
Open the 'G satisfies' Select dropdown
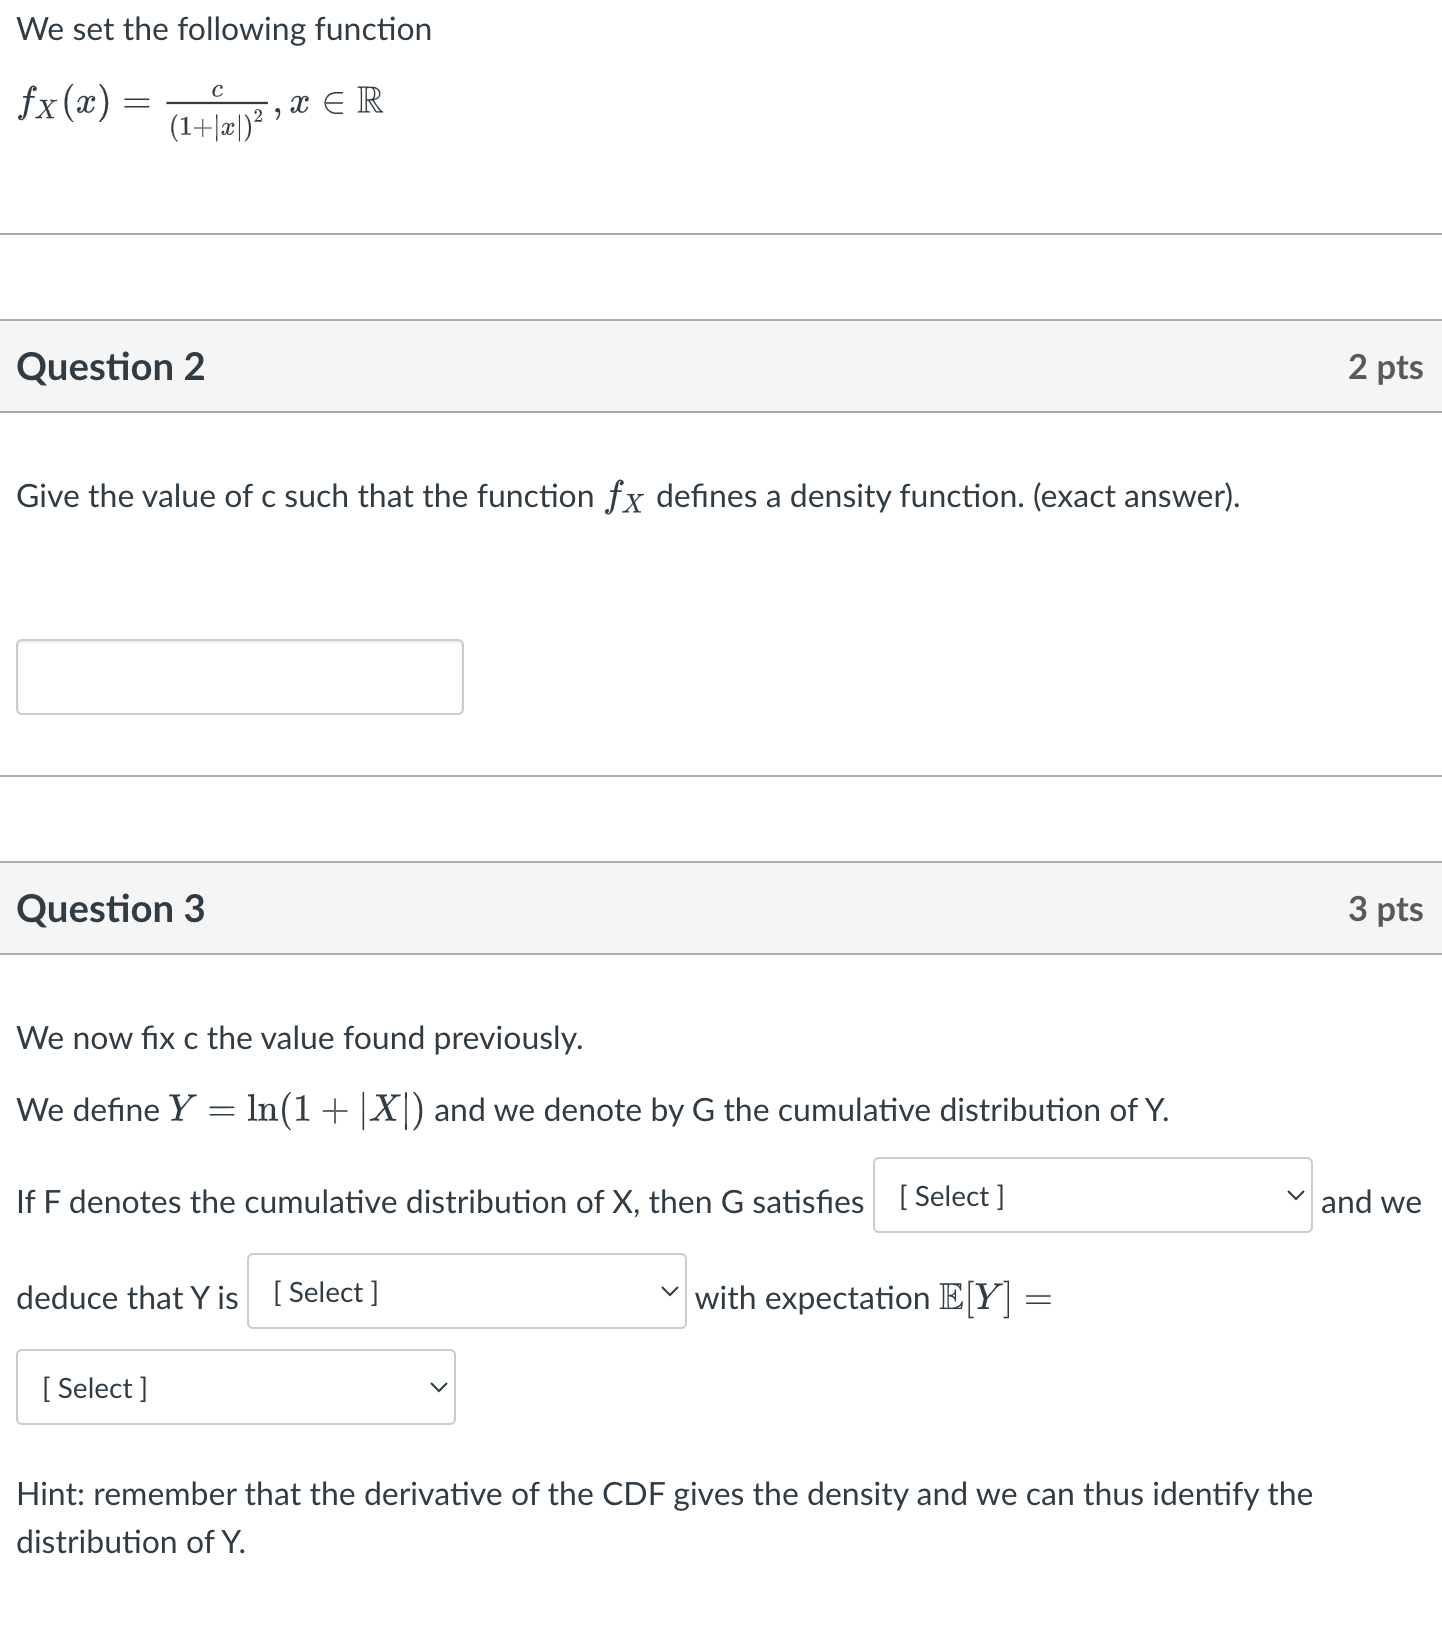click(1093, 1195)
